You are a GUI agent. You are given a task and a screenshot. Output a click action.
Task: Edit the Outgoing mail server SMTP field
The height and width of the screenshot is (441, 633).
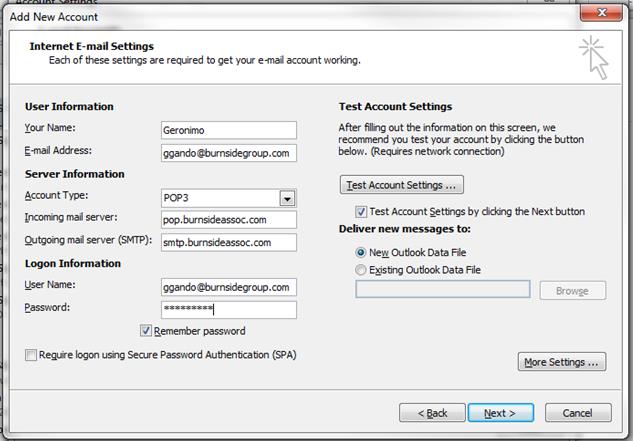tap(228, 242)
